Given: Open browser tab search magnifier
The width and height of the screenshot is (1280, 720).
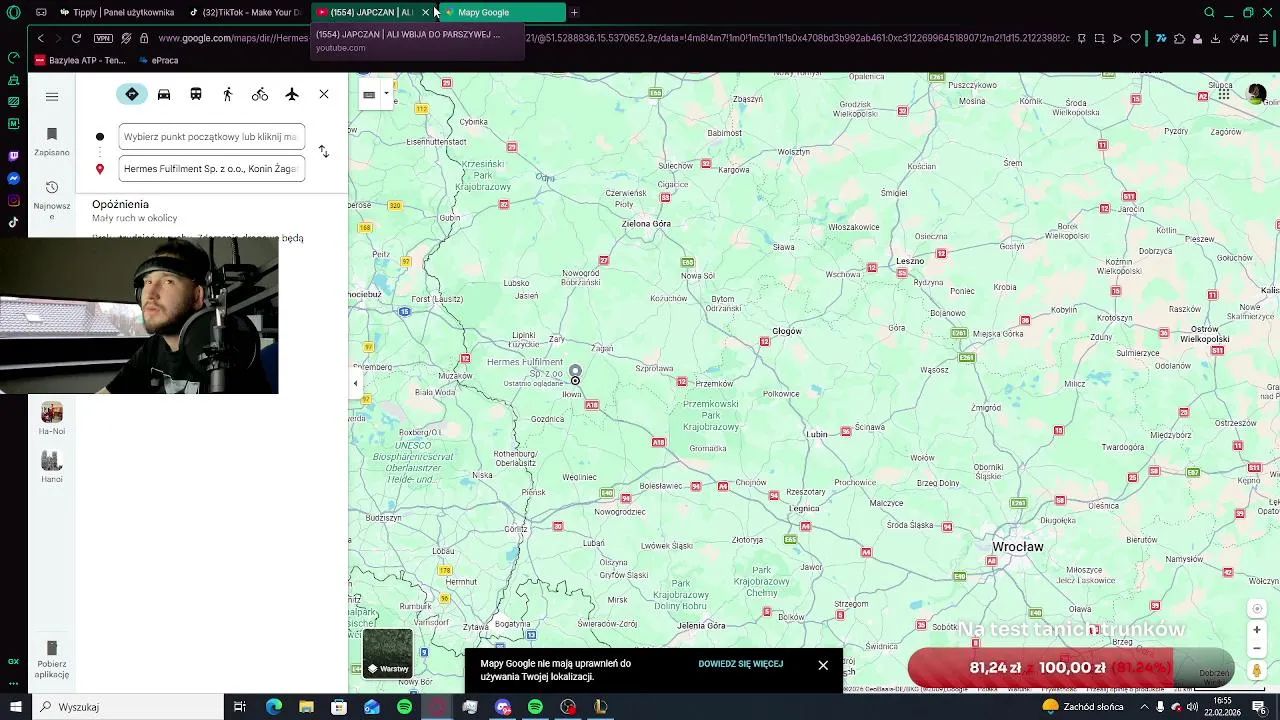Looking at the screenshot, I should (x=1209, y=12).
